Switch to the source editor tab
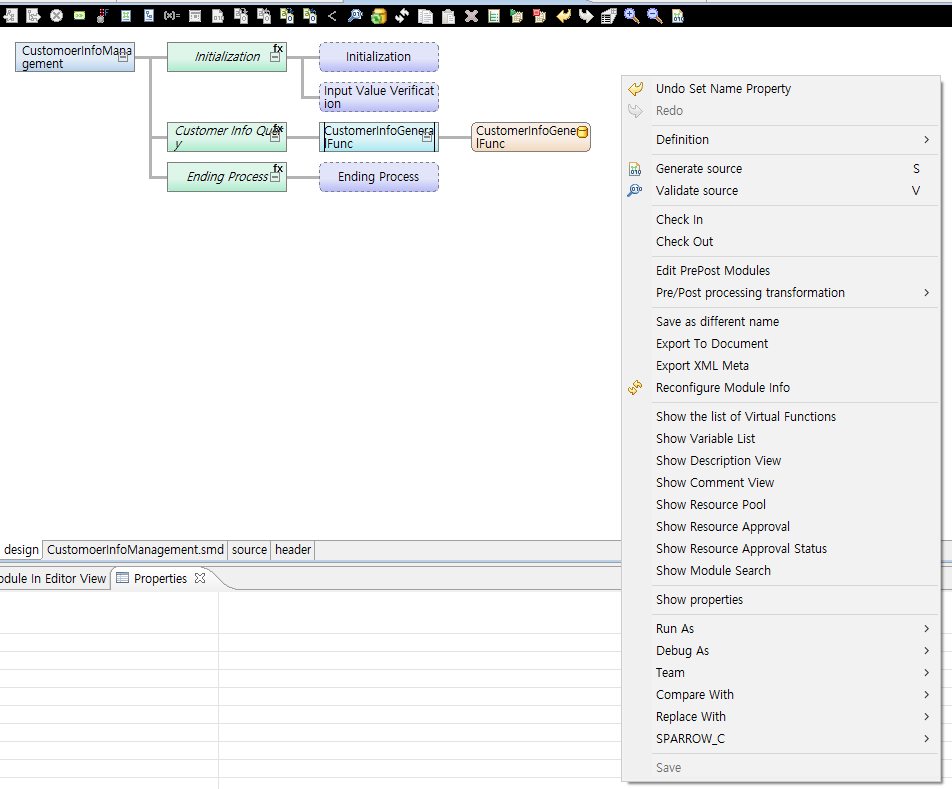The width and height of the screenshot is (952, 789). [x=249, y=550]
